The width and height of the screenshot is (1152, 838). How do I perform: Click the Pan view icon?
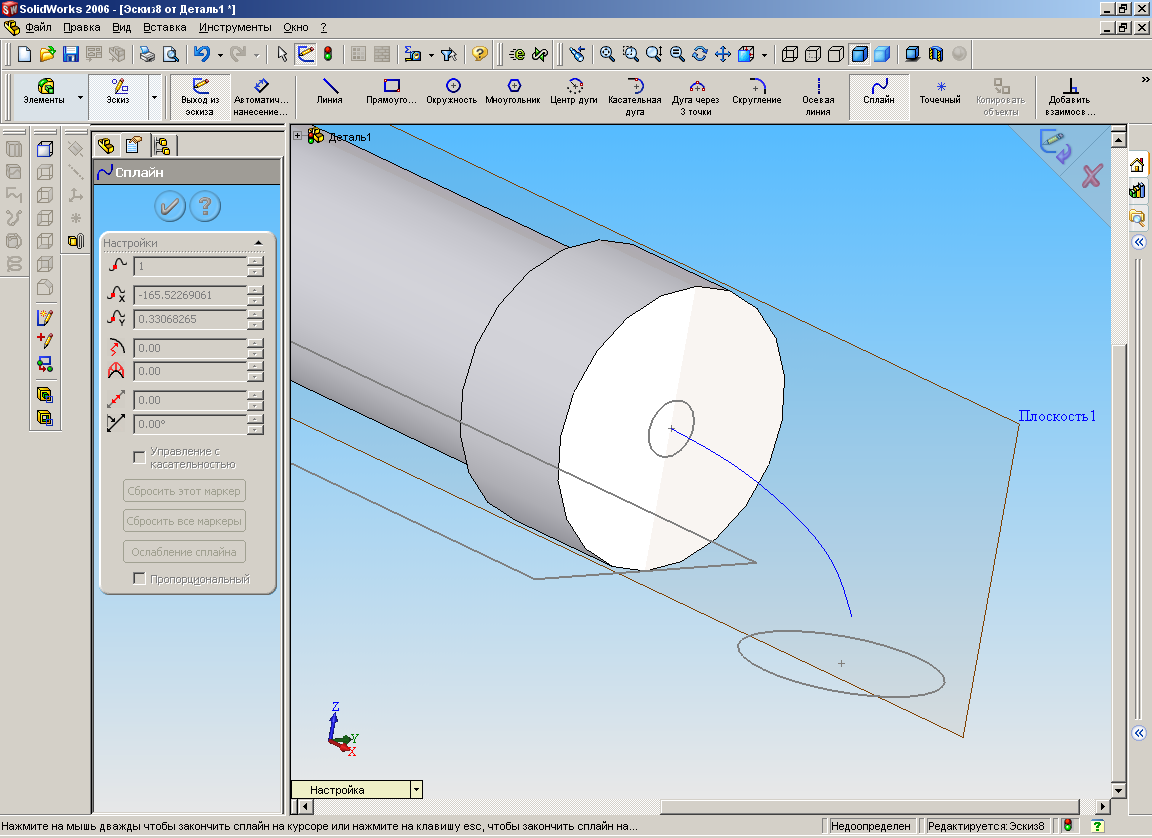[x=723, y=54]
